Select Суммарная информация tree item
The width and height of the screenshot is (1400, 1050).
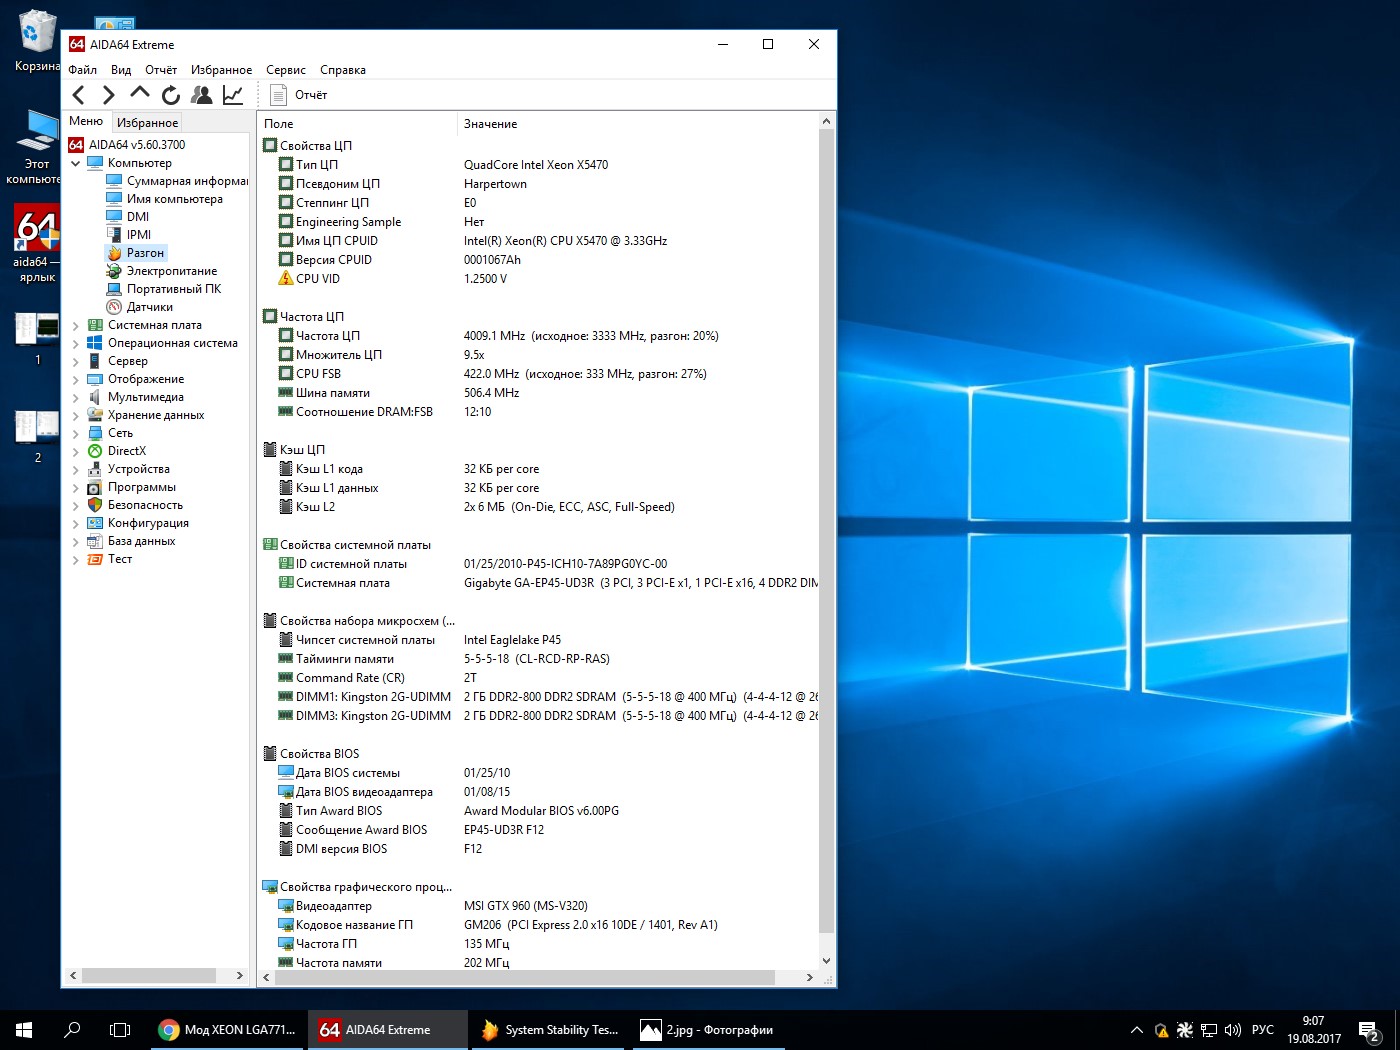(186, 181)
